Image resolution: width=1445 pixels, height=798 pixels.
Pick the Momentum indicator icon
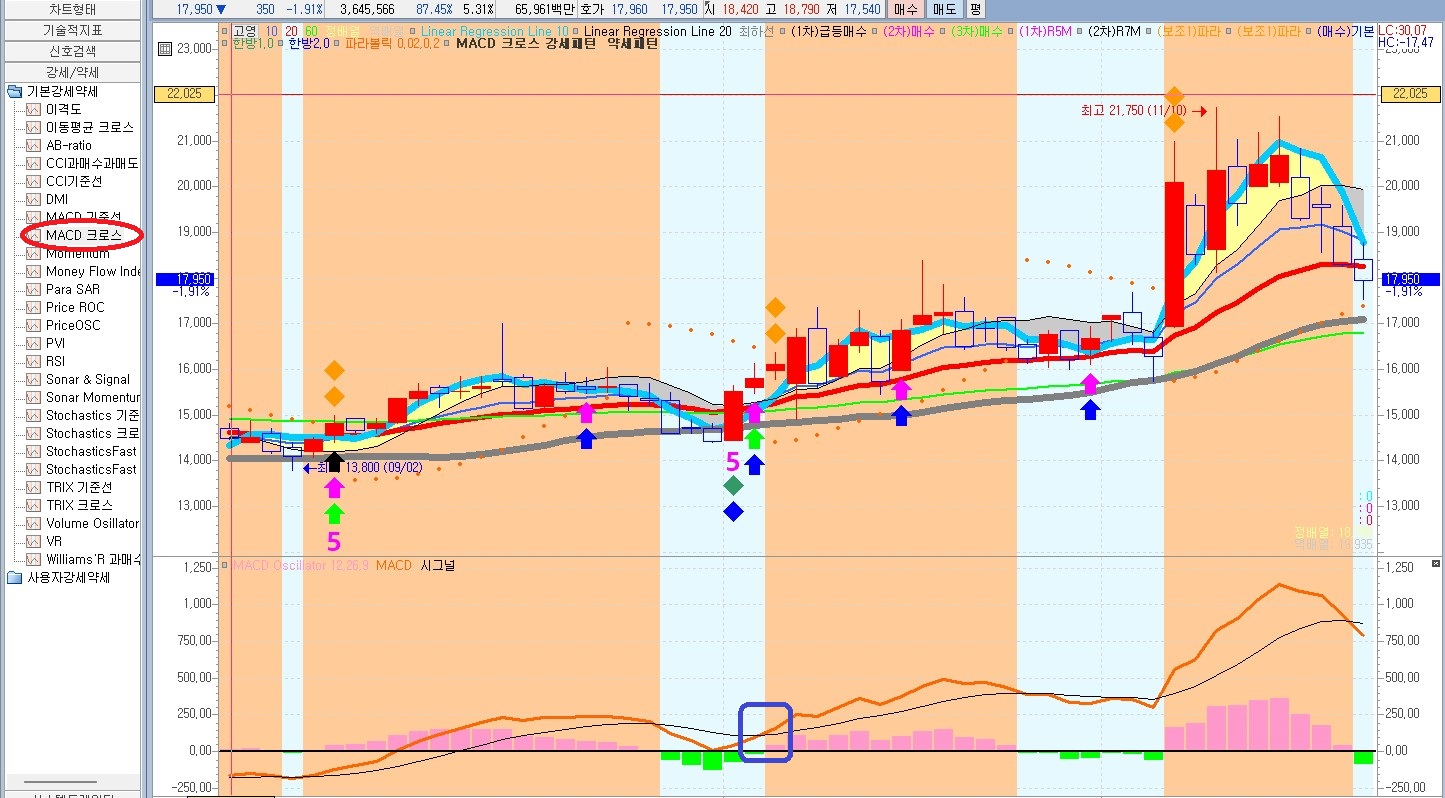33,254
